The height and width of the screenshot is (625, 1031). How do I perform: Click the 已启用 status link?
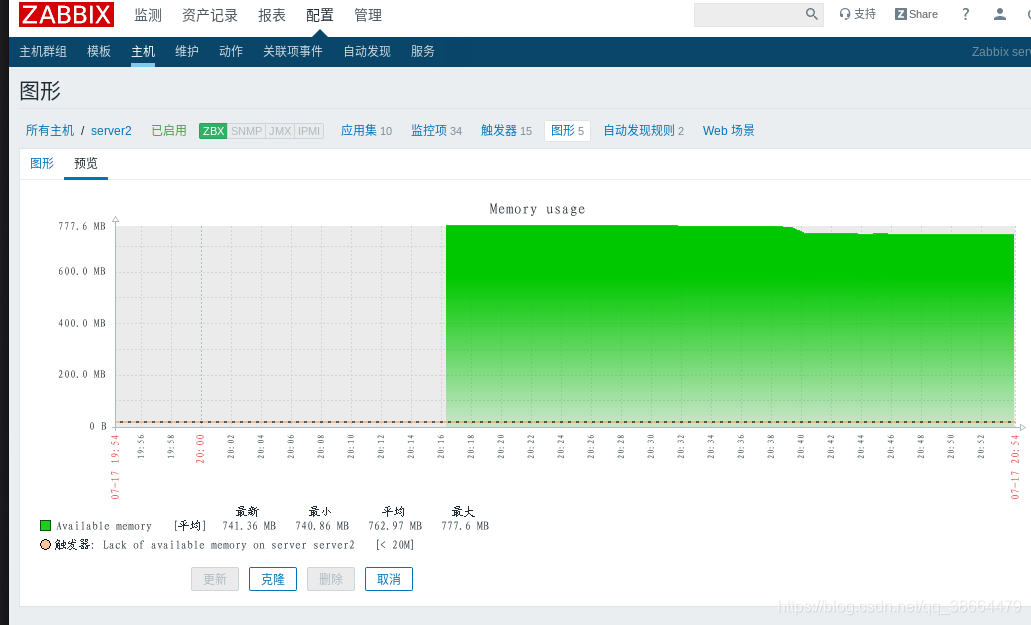pos(169,131)
